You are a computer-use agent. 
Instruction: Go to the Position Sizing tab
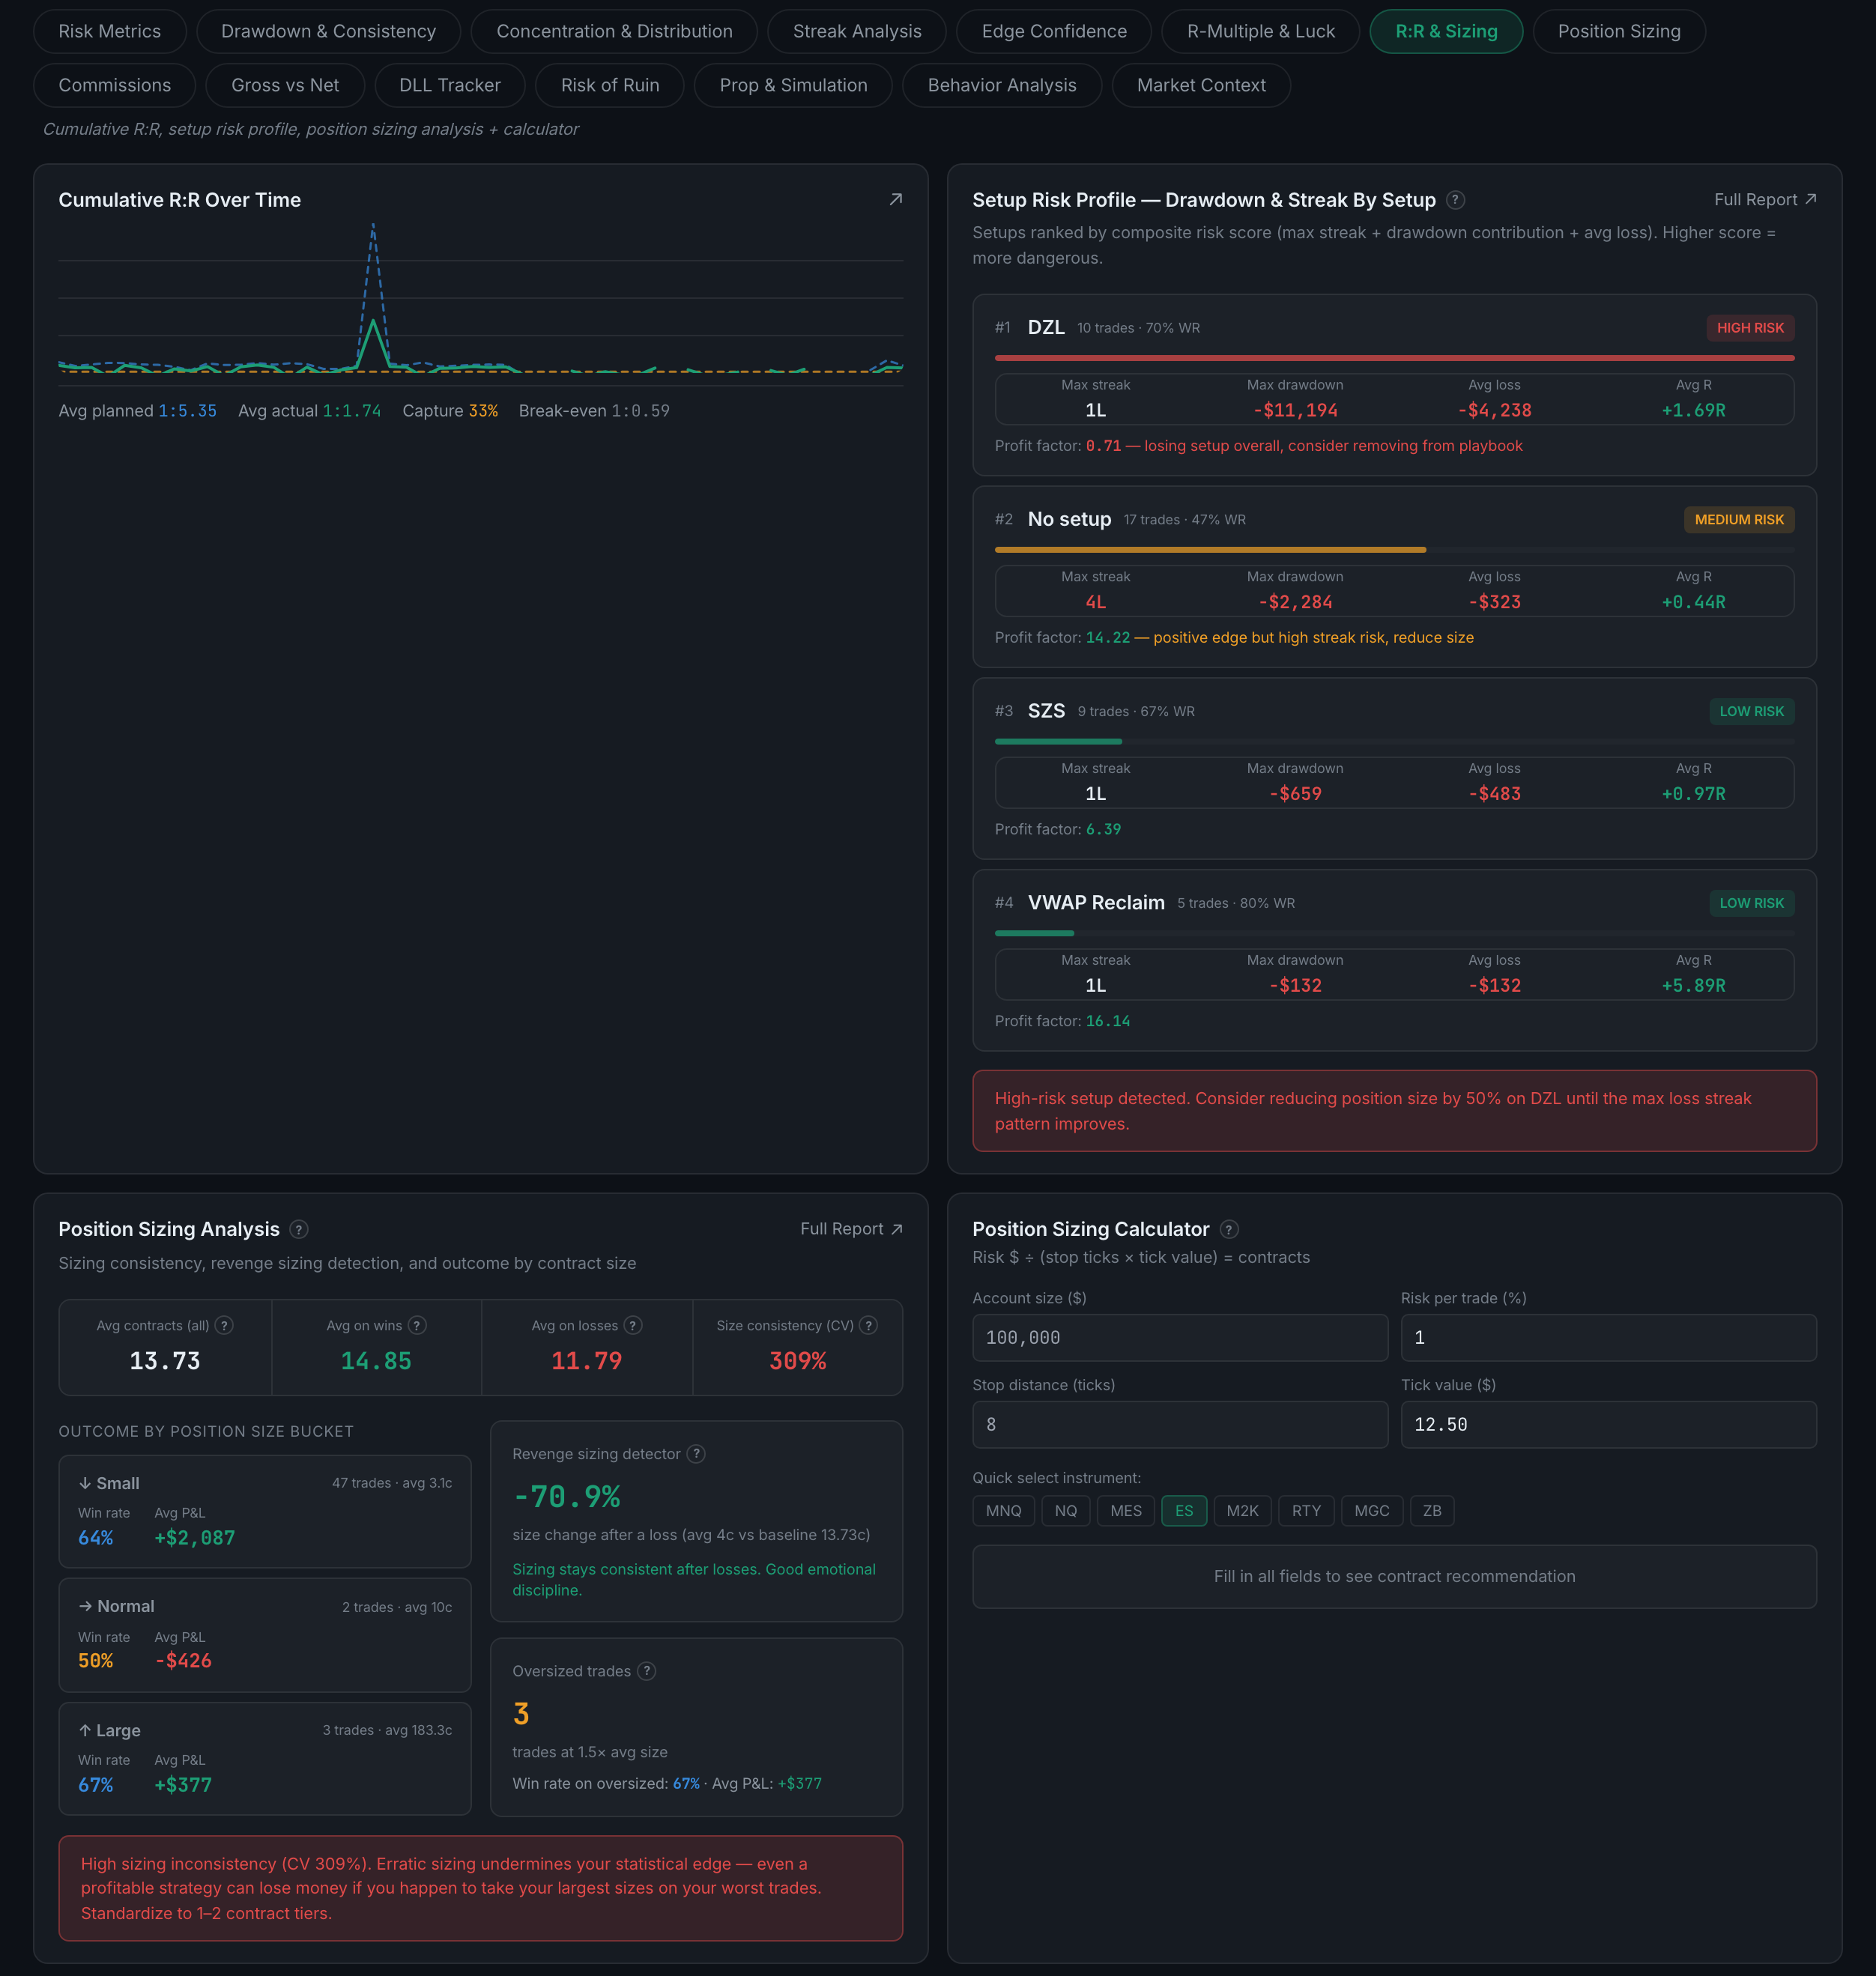[x=1618, y=32]
